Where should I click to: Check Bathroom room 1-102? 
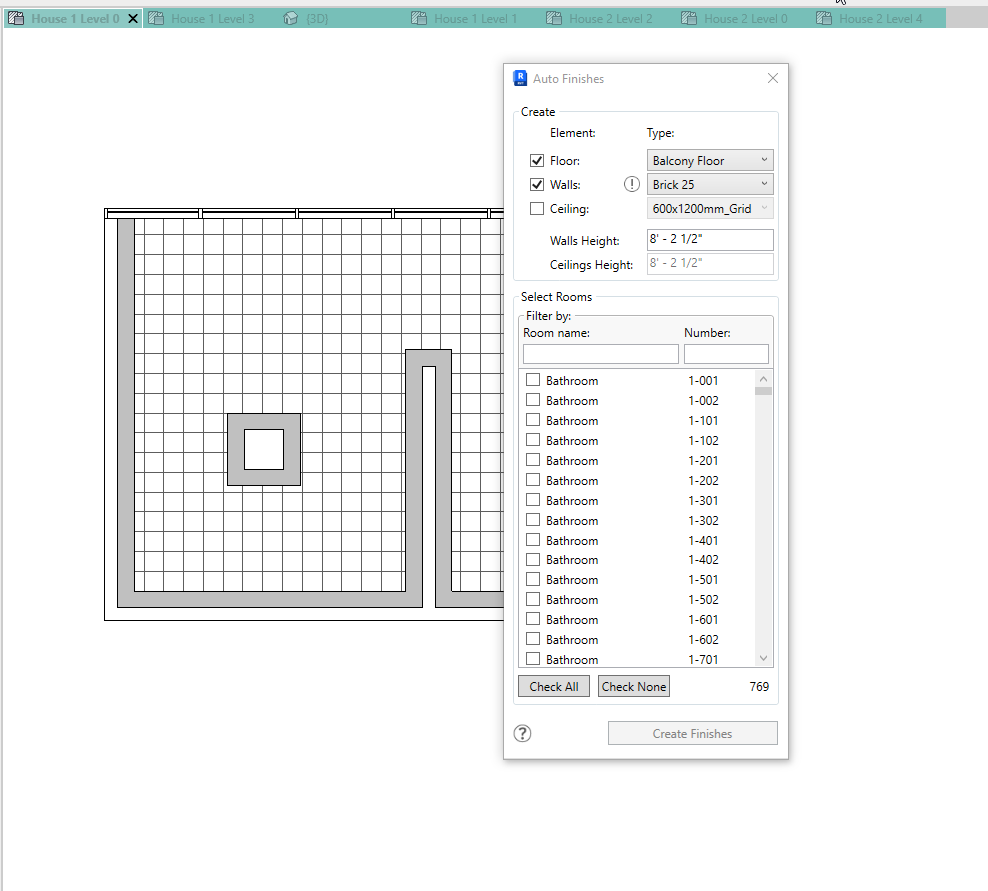(533, 440)
